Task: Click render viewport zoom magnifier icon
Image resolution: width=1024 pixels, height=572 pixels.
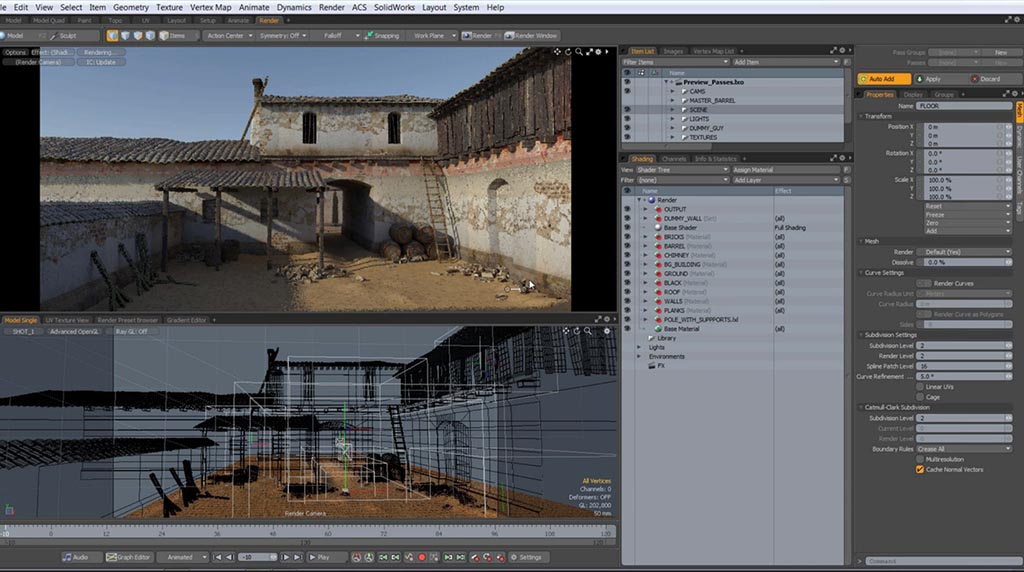Action: point(579,52)
